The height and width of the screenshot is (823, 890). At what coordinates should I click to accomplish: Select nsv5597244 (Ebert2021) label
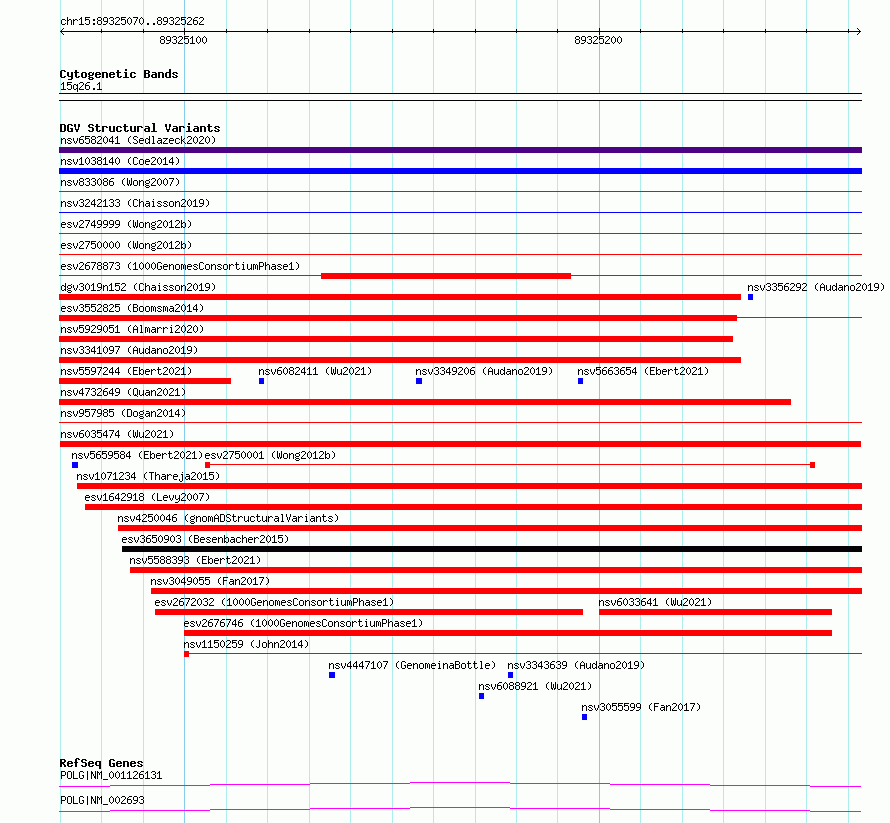click(126, 371)
